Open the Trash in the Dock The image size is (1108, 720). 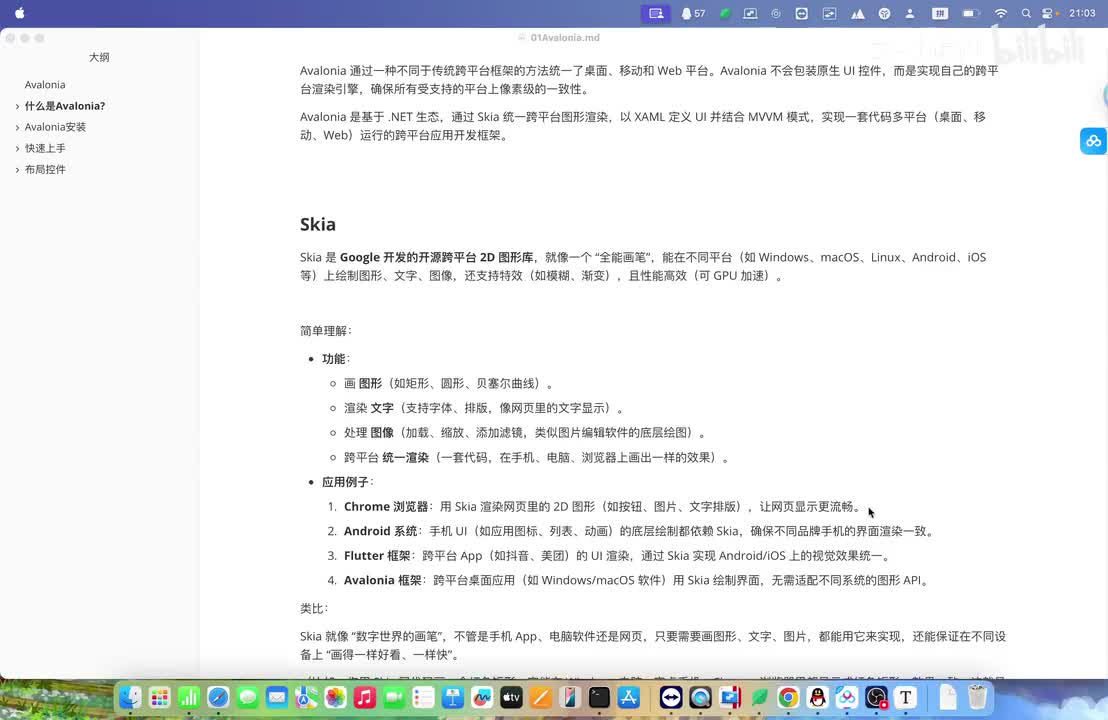pyautogui.click(x=977, y=698)
